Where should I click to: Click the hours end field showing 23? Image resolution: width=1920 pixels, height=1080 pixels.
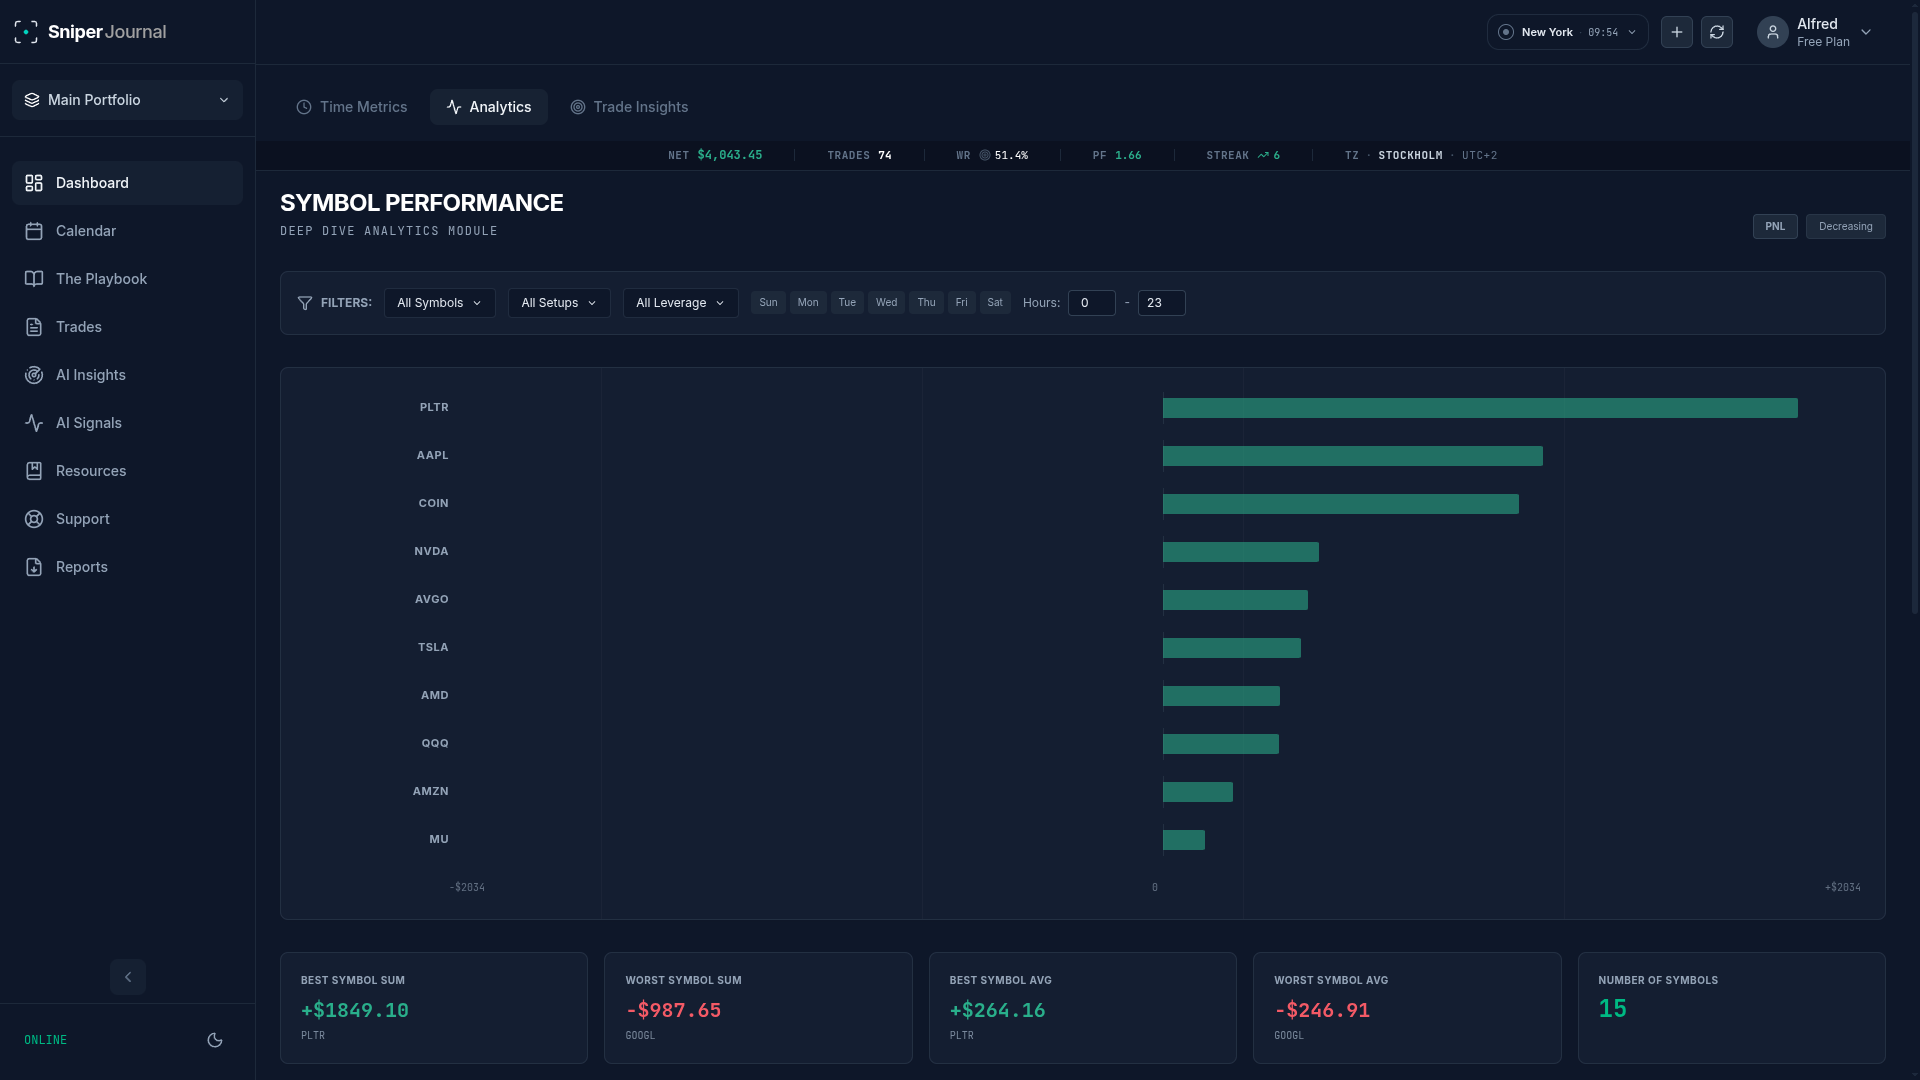1161,303
